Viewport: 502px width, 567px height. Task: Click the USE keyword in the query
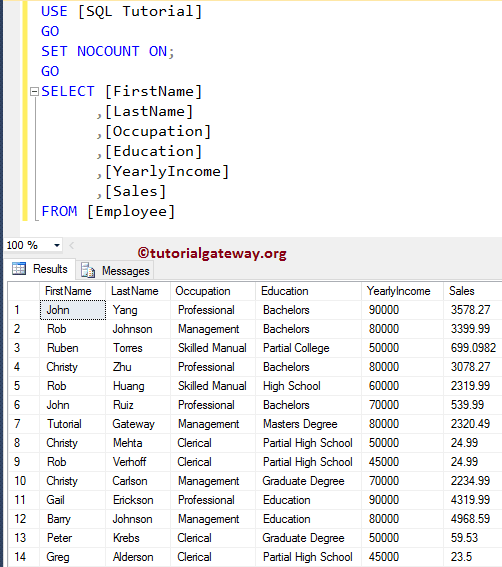pos(54,12)
